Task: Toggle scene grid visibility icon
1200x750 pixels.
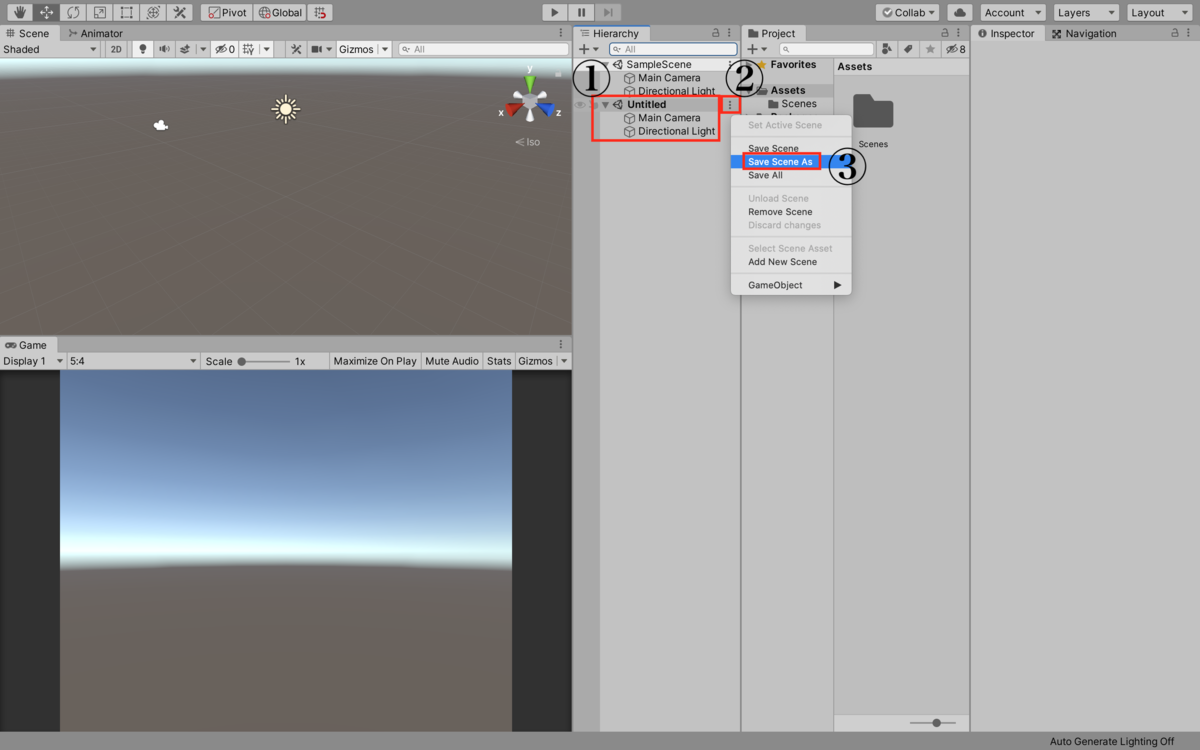Action: (249, 49)
